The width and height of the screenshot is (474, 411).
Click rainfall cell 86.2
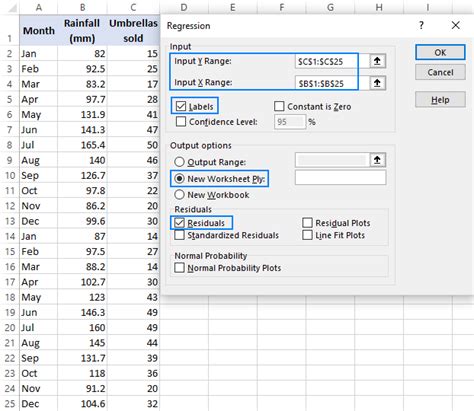[82, 206]
